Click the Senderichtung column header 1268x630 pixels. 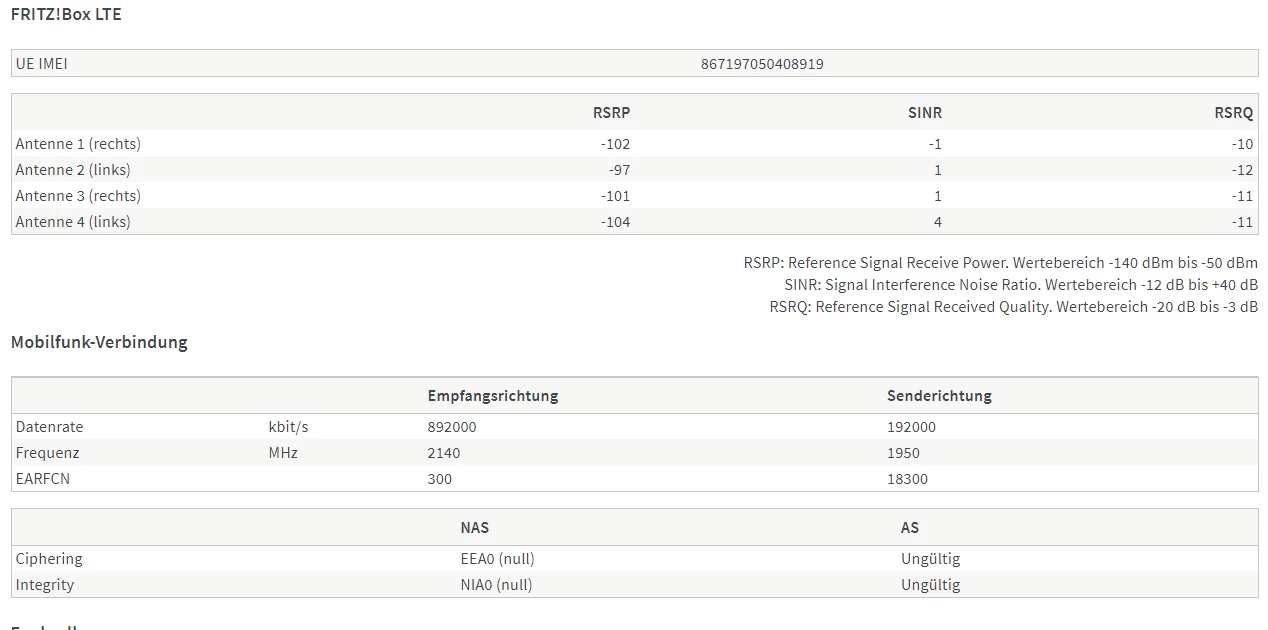[x=939, y=396]
